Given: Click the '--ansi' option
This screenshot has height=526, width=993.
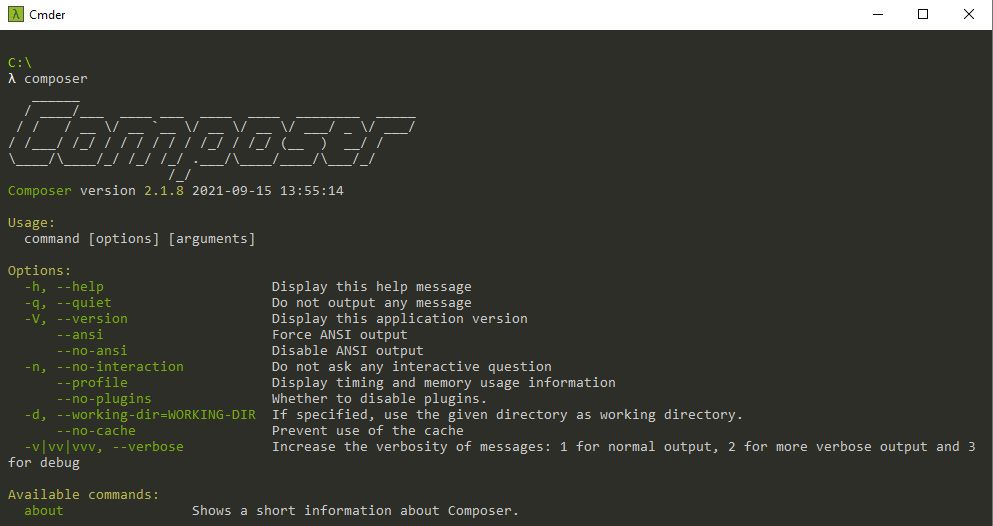Looking at the screenshot, I should [80, 334].
